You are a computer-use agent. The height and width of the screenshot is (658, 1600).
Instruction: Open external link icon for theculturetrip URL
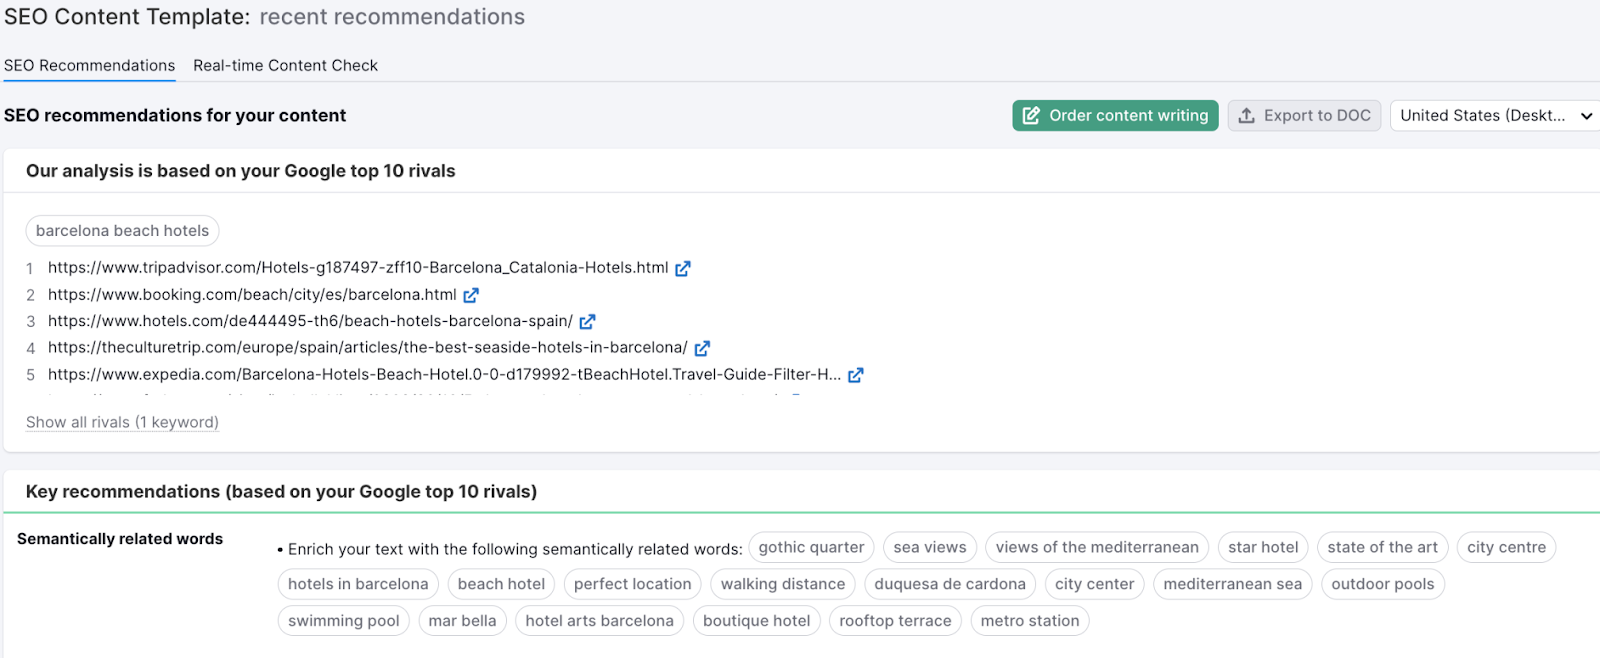click(702, 348)
